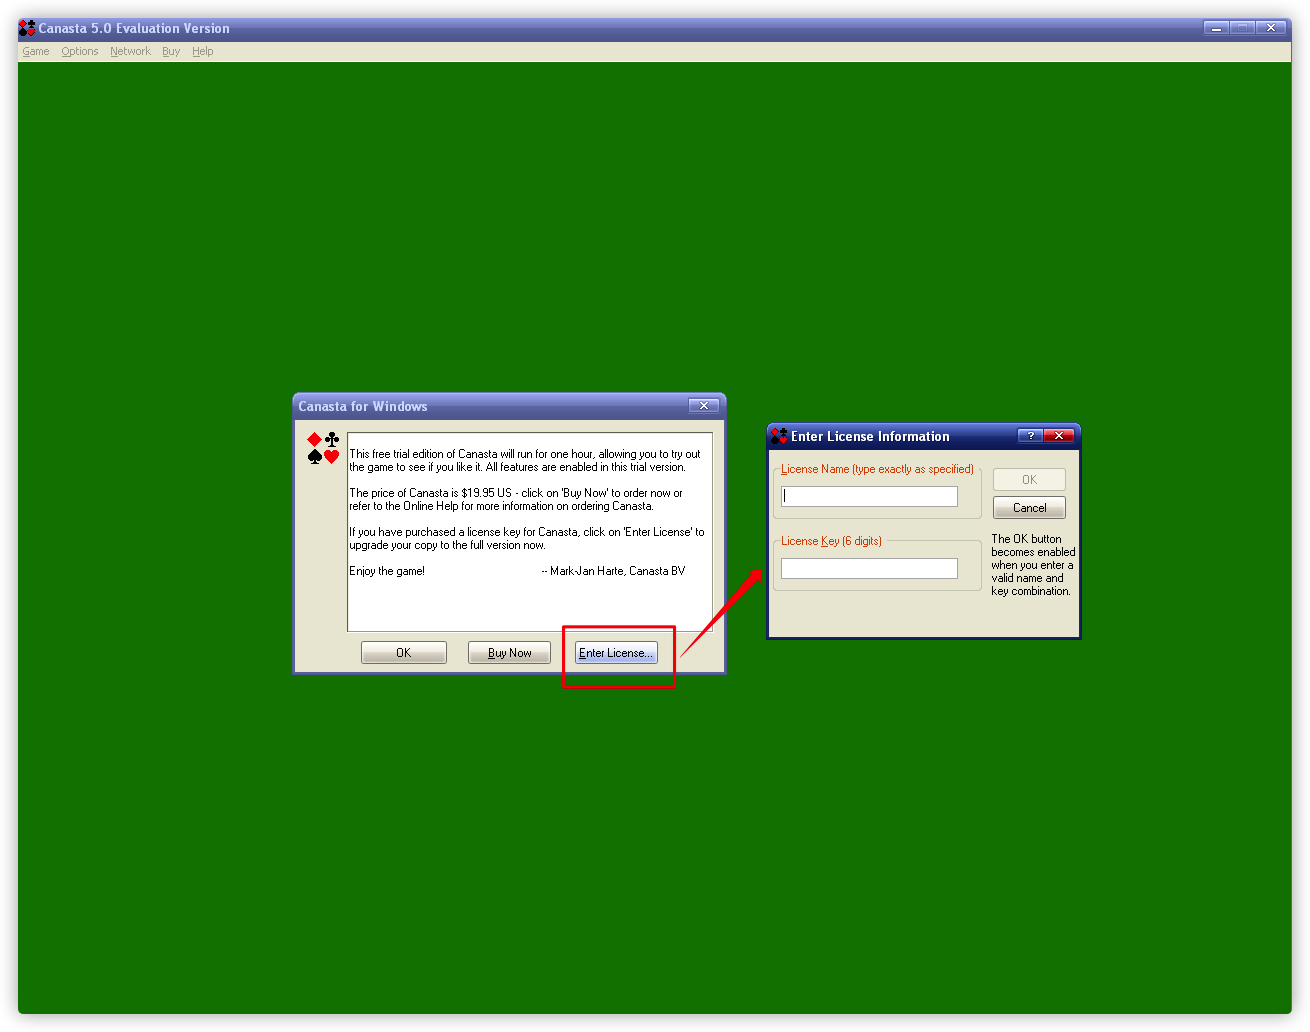
Task: Close the Enter License Information dialog
Action: [x=1058, y=436]
